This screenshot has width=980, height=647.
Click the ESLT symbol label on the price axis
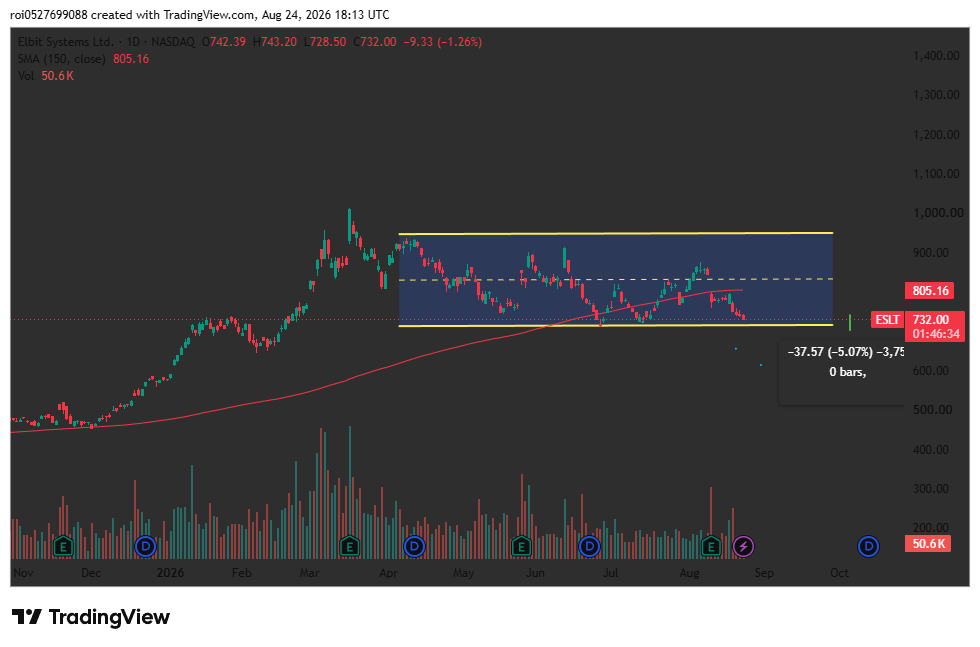coord(887,320)
